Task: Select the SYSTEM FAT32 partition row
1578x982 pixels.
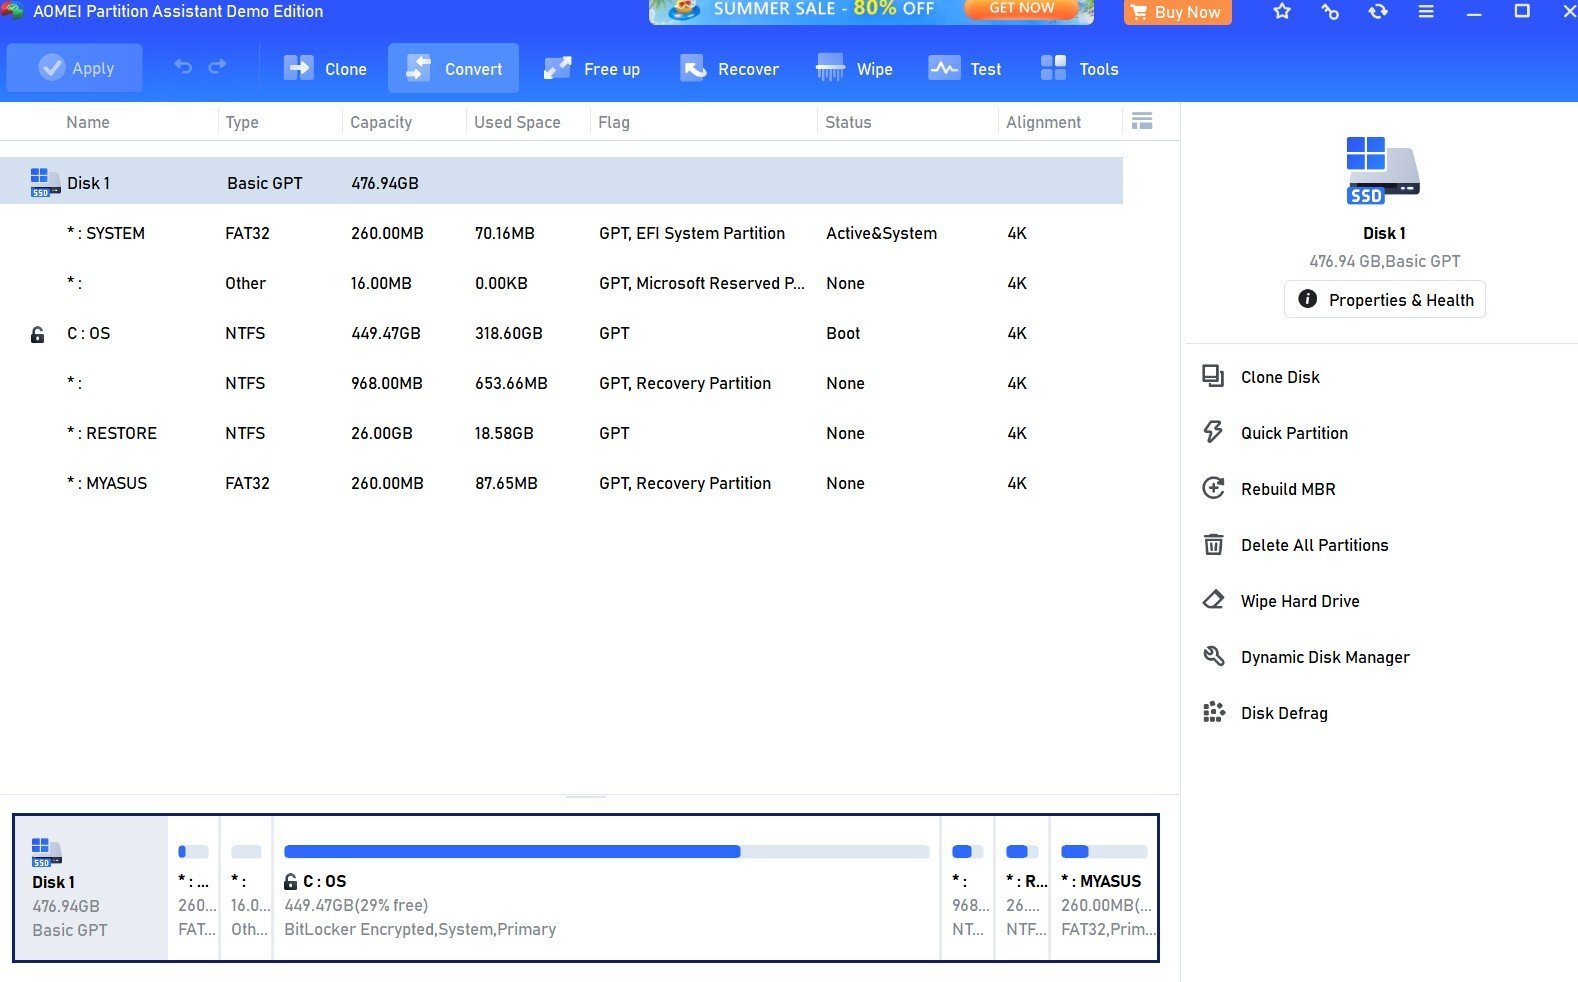Action: (x=561, y=233)
